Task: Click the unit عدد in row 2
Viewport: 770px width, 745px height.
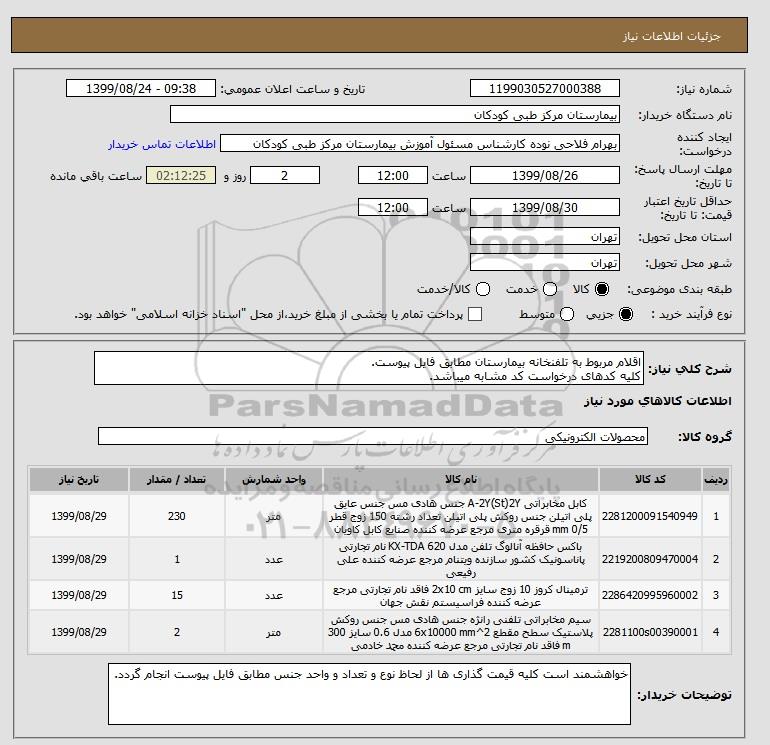Action: [274, 559]
